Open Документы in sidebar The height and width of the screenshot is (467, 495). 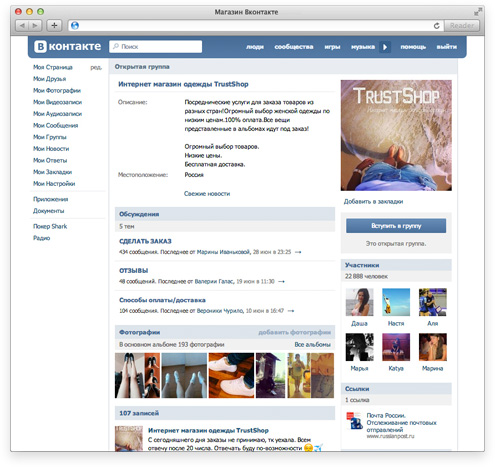48,211
